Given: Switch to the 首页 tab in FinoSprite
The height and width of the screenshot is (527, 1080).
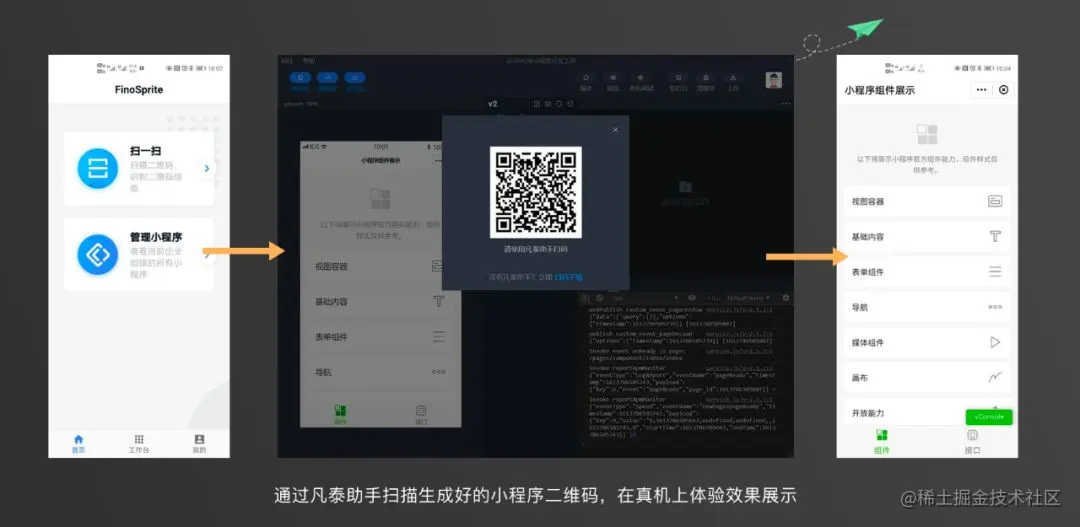Looking at the screenshot, I should pos(79,444).
